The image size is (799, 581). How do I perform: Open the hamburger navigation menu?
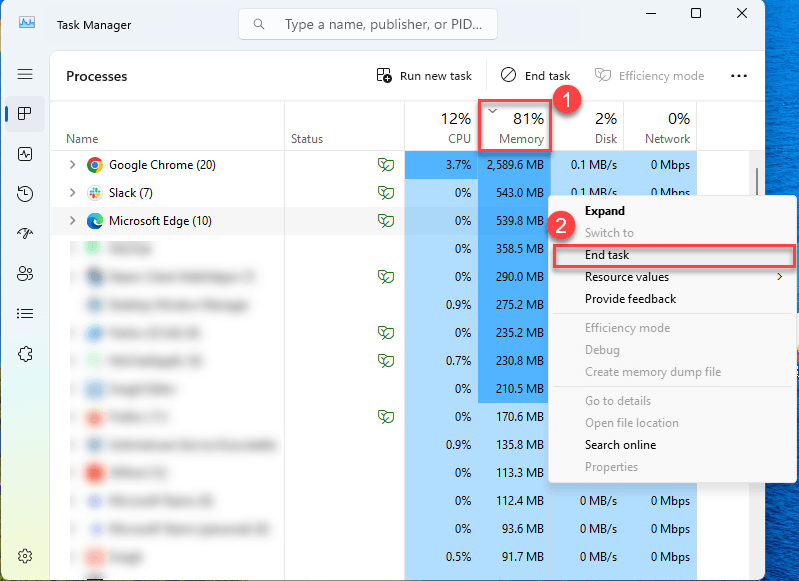click(x=25, y=75)
